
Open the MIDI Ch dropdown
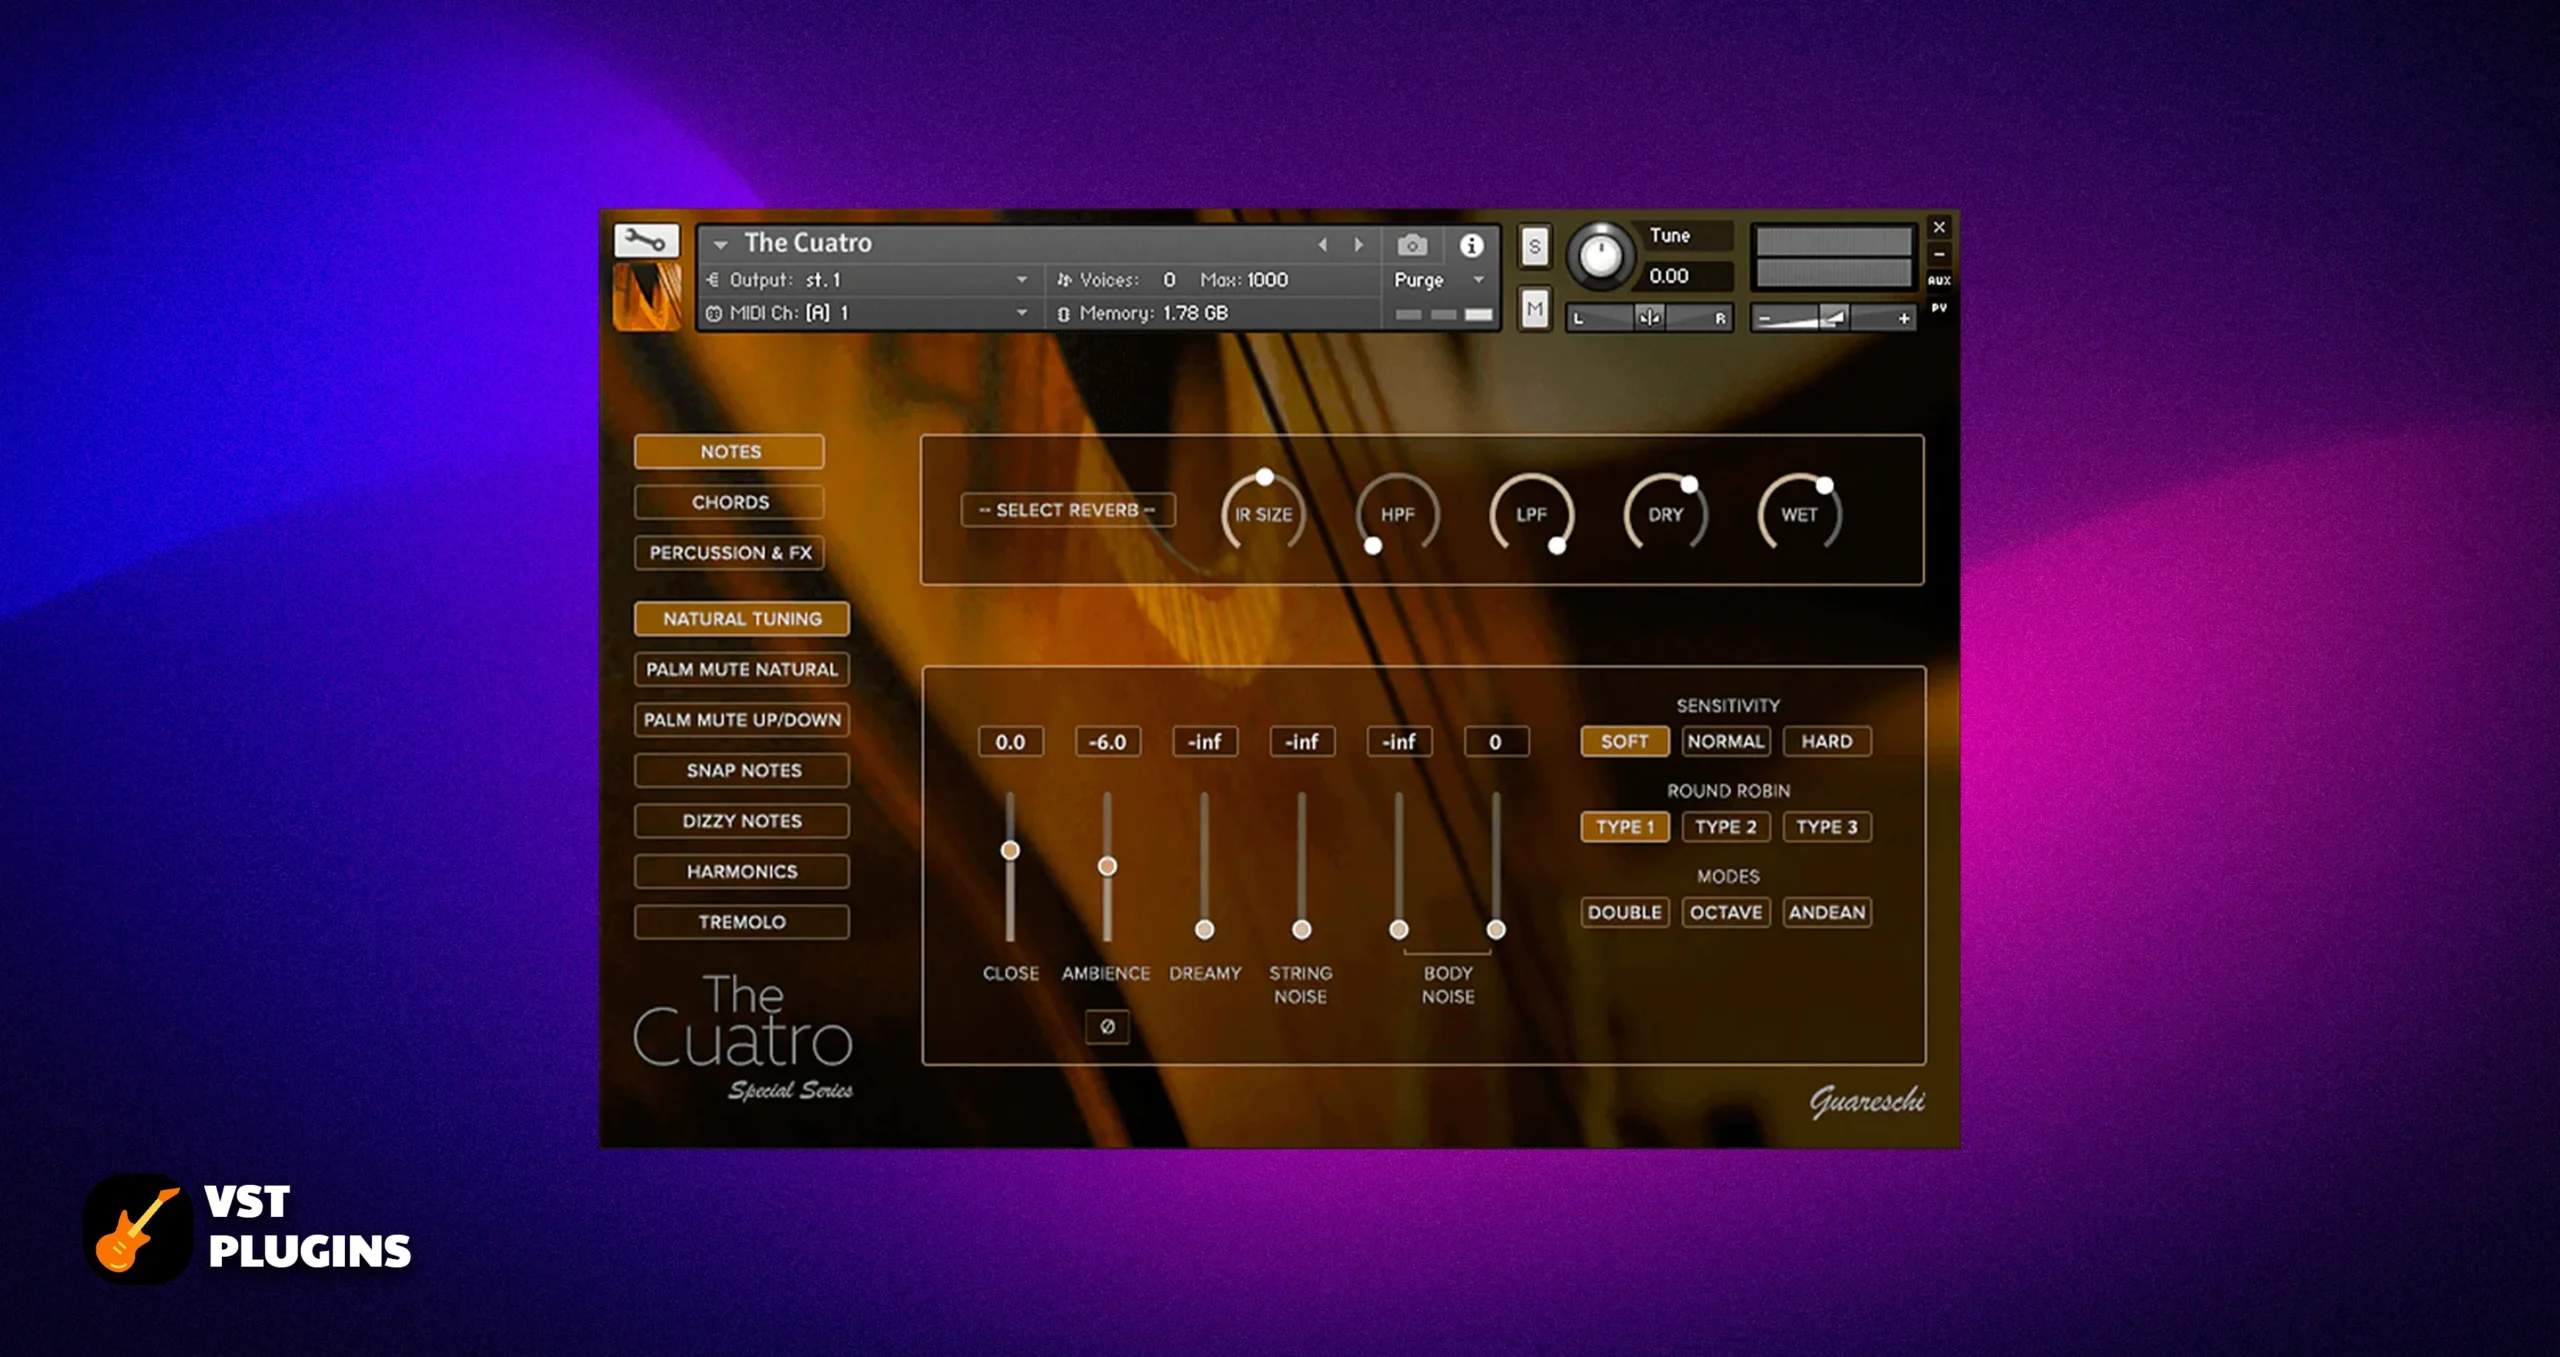(x=867, y=313)
